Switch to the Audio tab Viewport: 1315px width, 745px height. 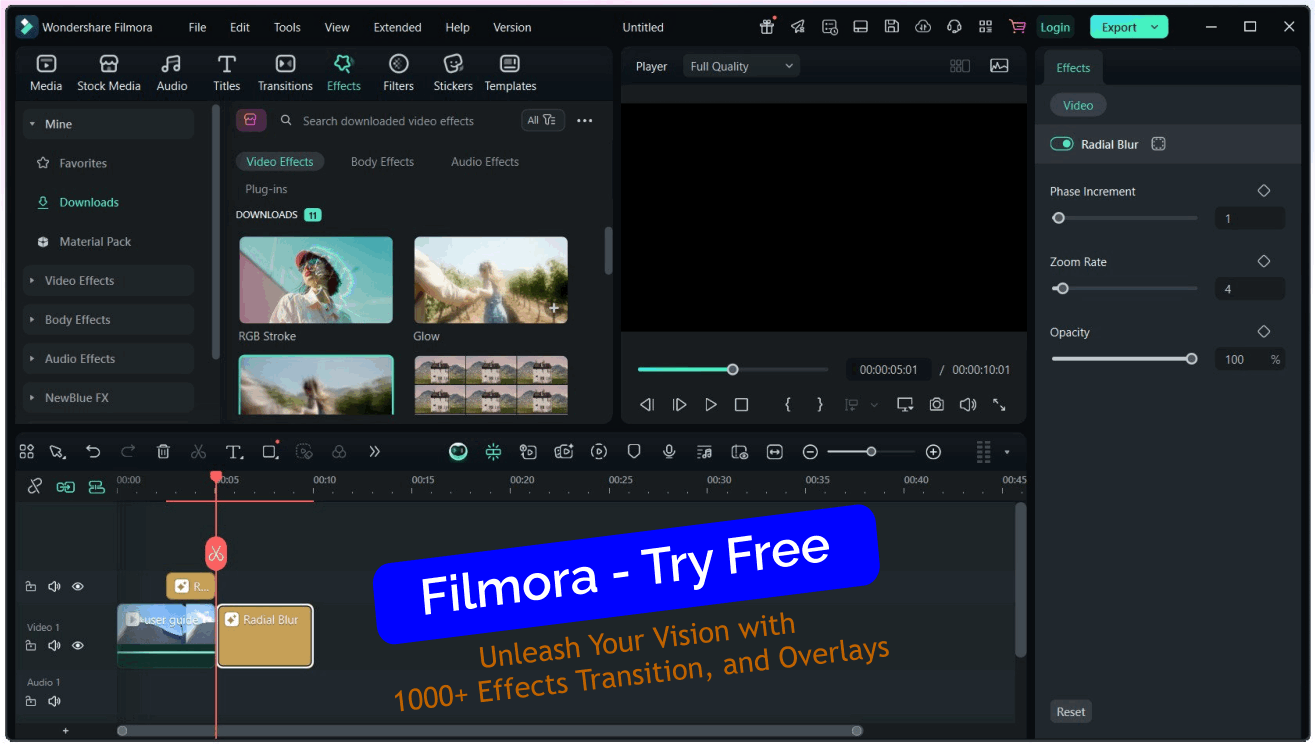click(172, 73)
